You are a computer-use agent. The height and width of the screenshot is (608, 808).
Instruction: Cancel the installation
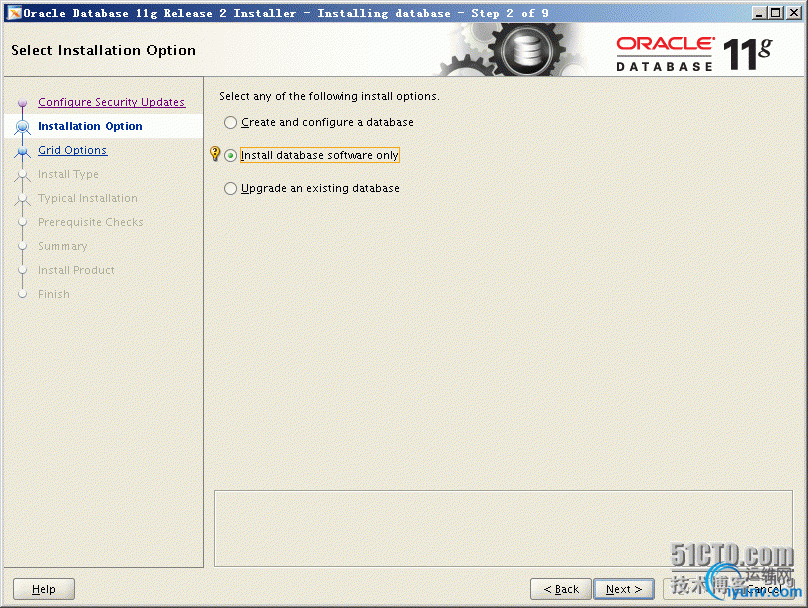(x=763, y=589)
